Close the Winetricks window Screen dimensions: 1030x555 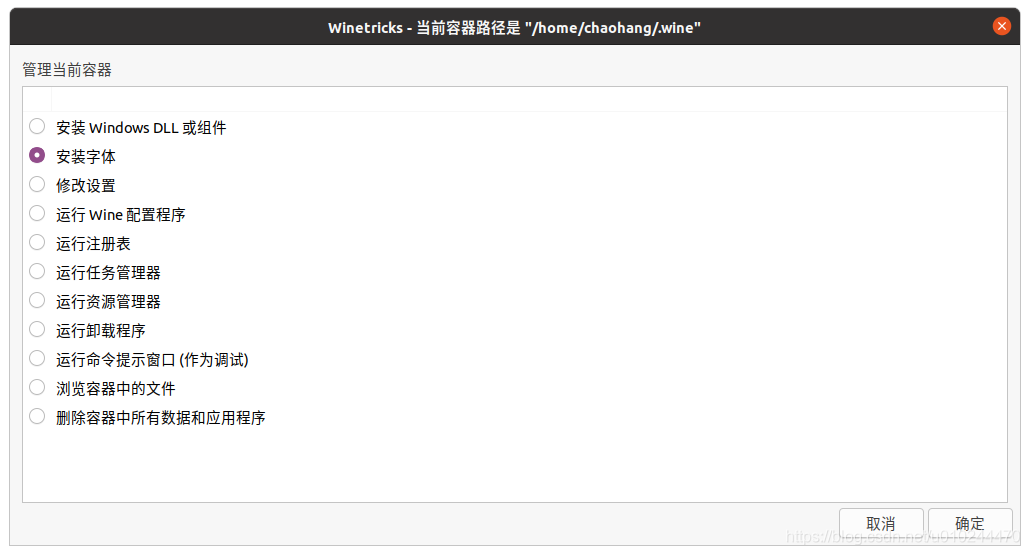1001,26
